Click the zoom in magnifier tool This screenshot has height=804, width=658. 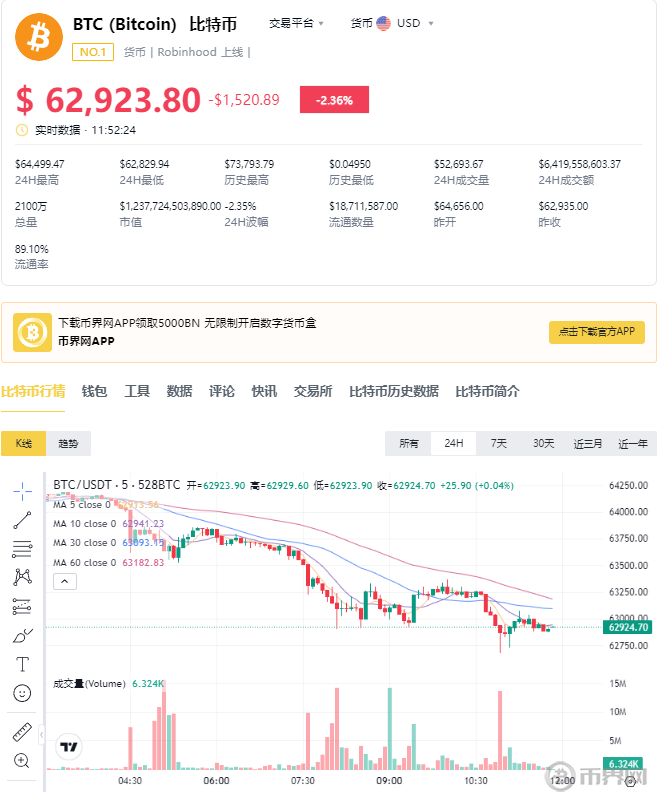(x=22, y=761)
